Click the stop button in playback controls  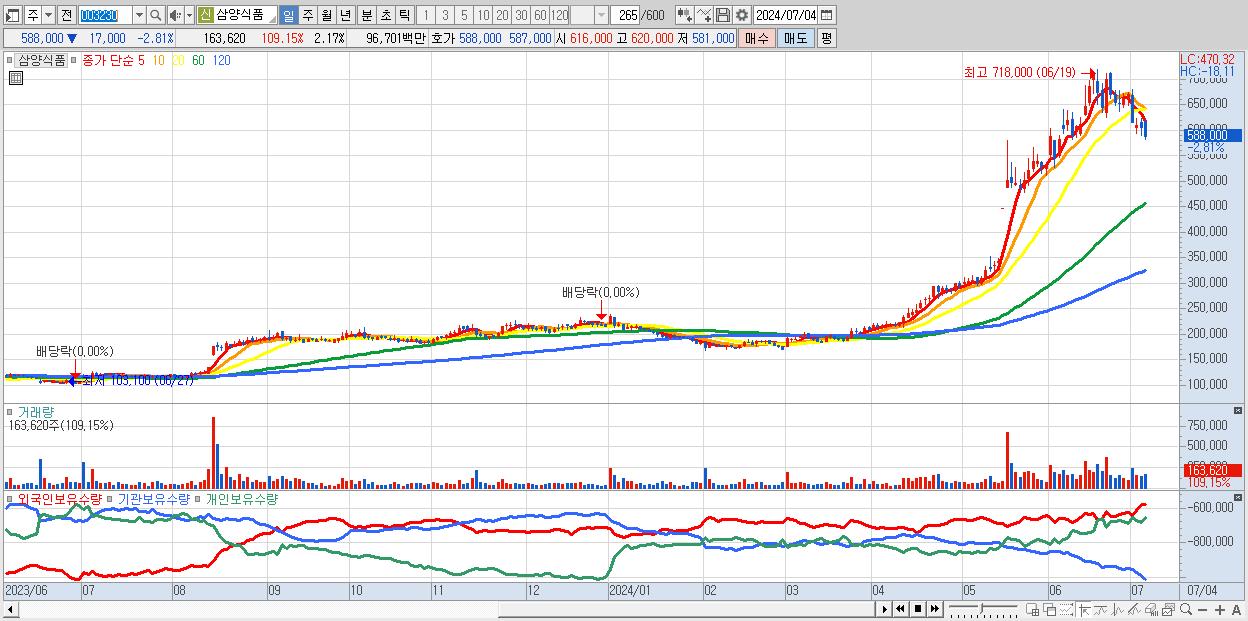(x=918, y=609)
